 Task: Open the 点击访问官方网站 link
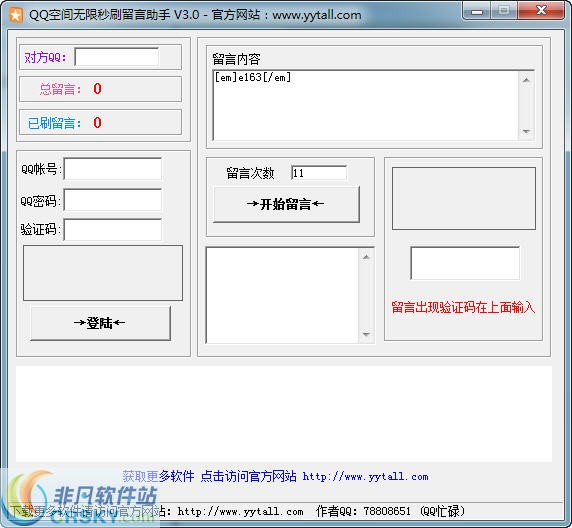pyautogui.click(x=248, y=476)
